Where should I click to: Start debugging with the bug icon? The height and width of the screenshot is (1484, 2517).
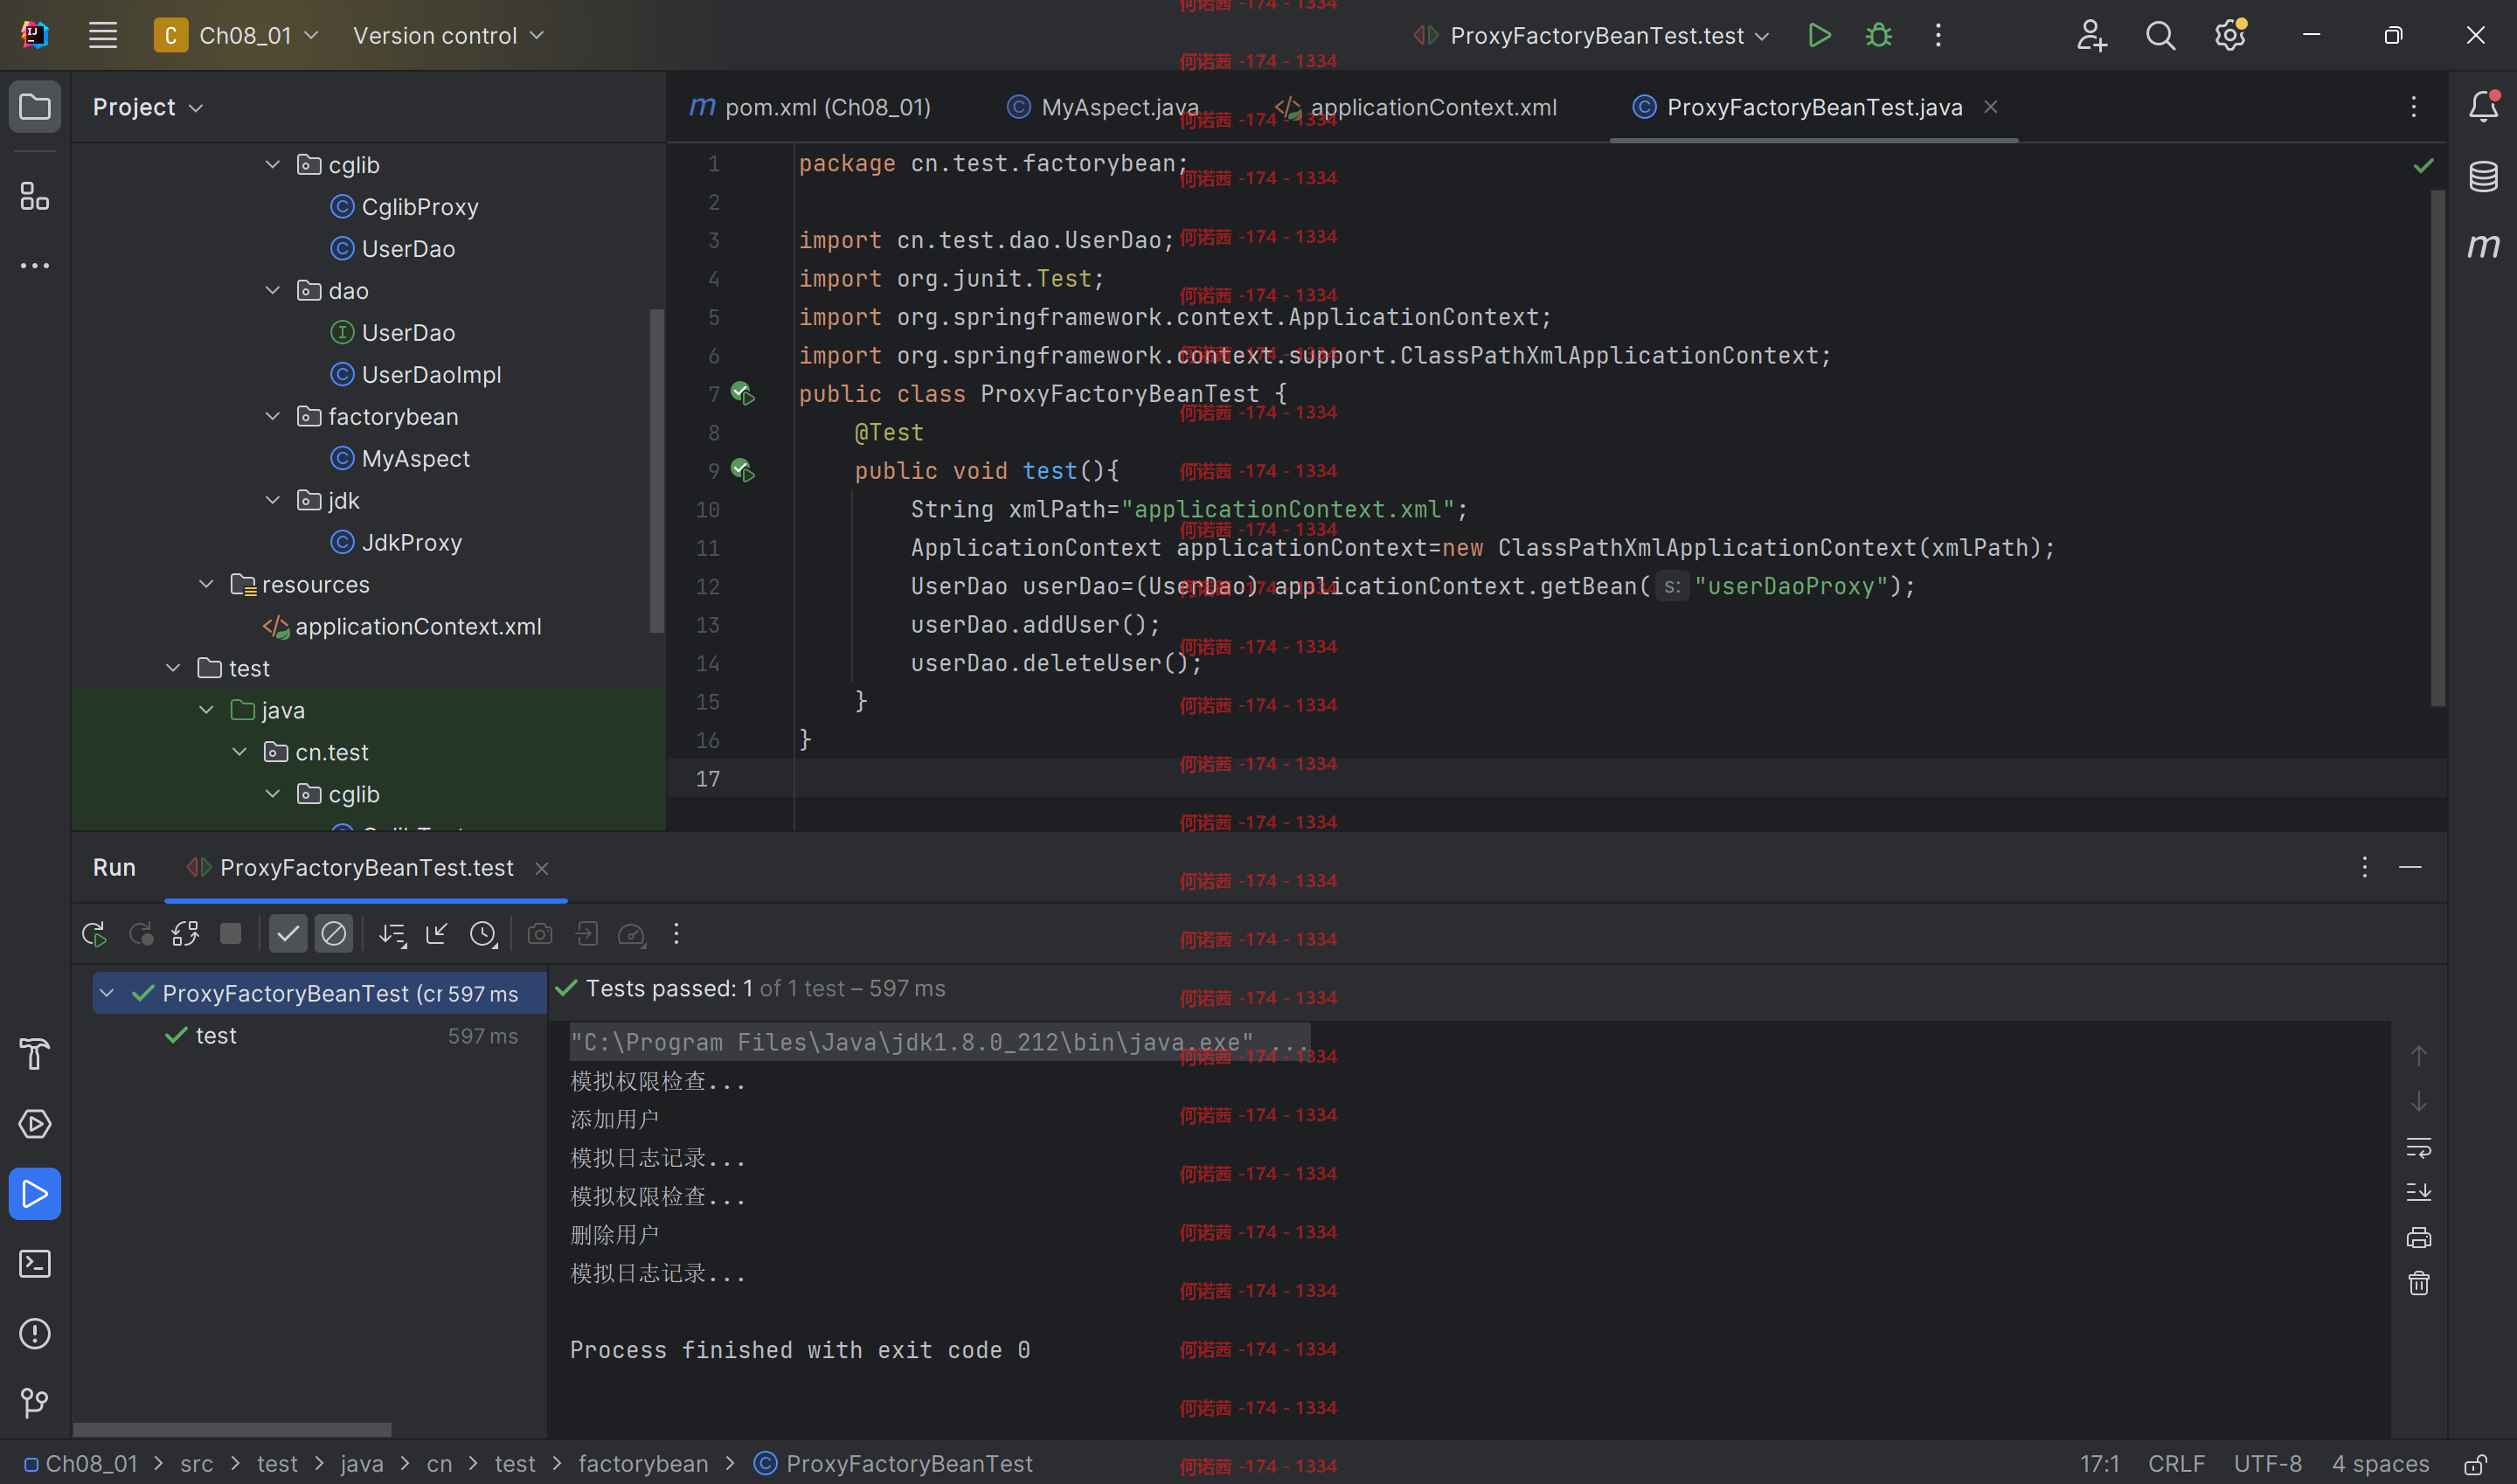coord(1879,35)
